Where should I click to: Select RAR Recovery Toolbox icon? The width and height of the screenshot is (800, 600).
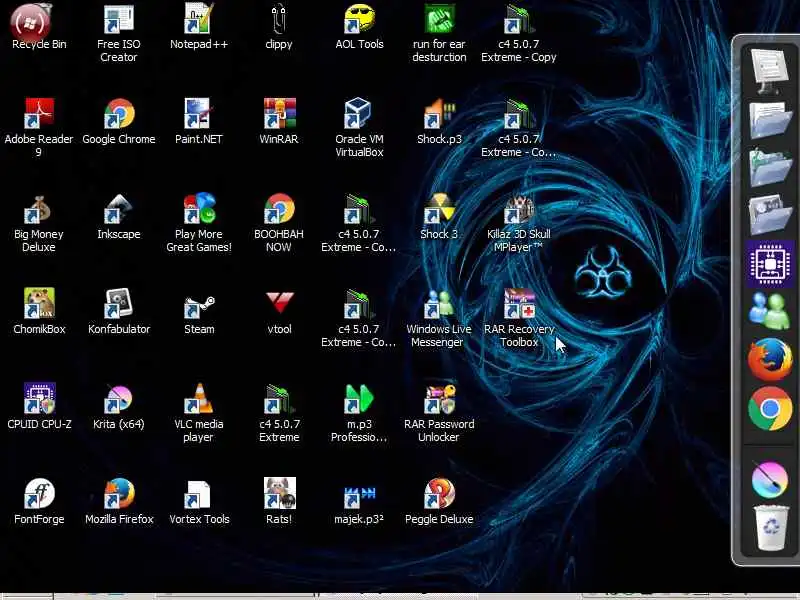pos(519,304)
